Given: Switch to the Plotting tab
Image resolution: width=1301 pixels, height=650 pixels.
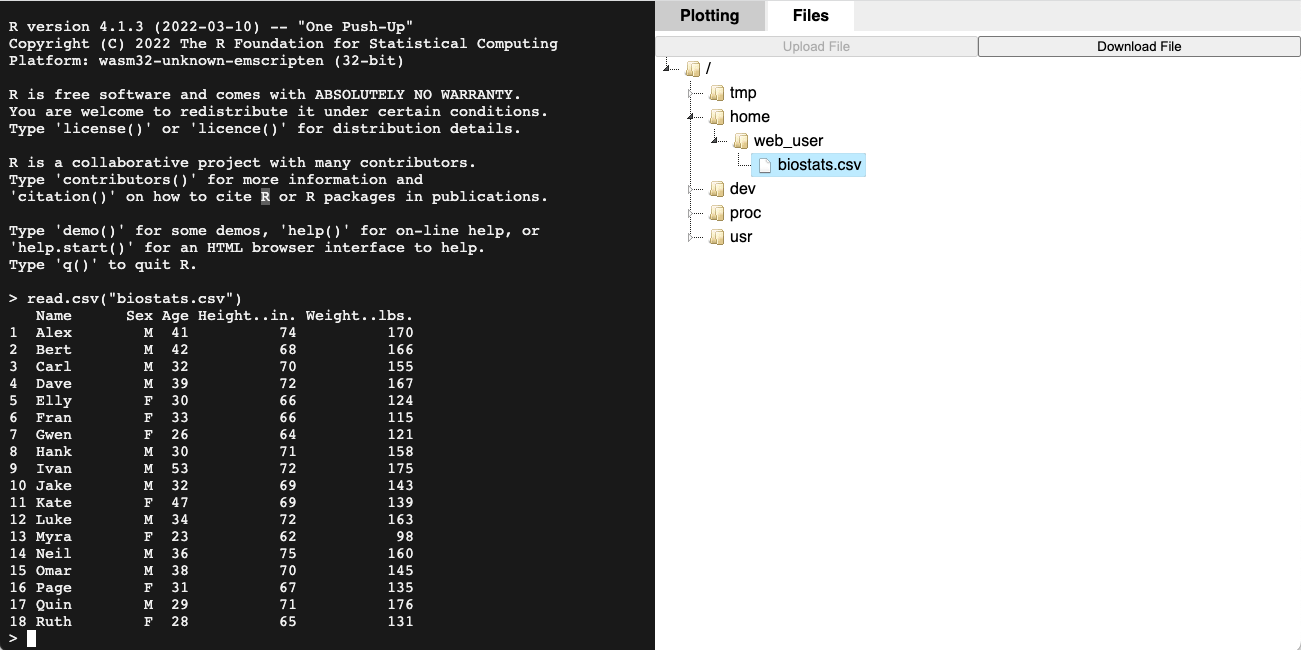Looking at the screenshot, I should point(709,16).
